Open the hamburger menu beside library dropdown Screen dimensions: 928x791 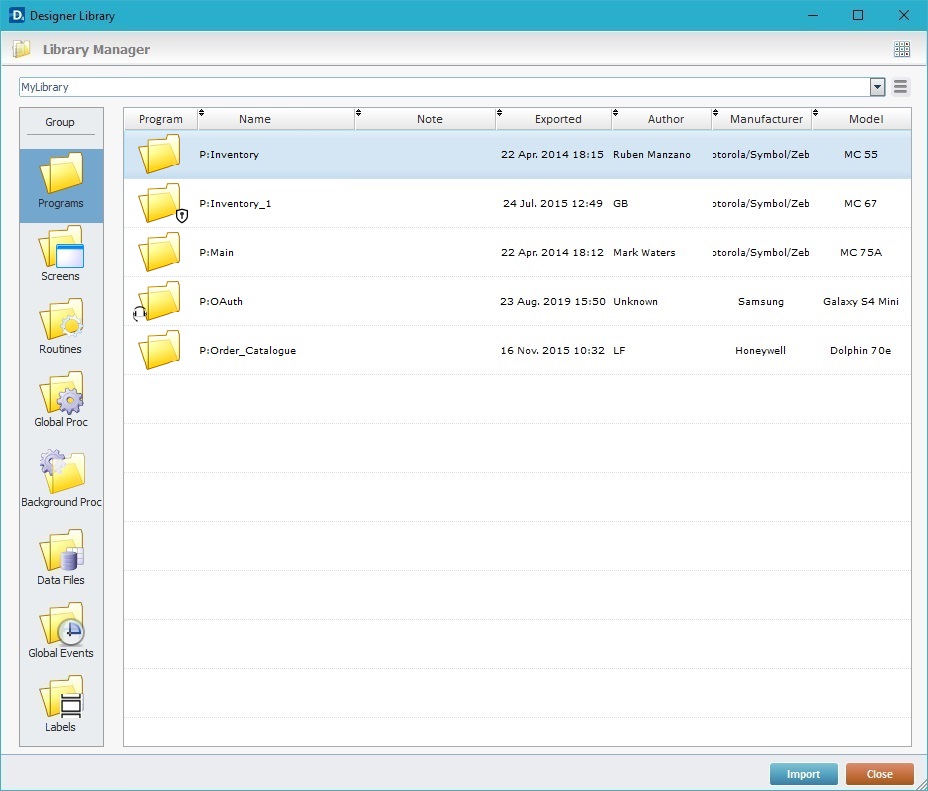(x=901, y=87)
